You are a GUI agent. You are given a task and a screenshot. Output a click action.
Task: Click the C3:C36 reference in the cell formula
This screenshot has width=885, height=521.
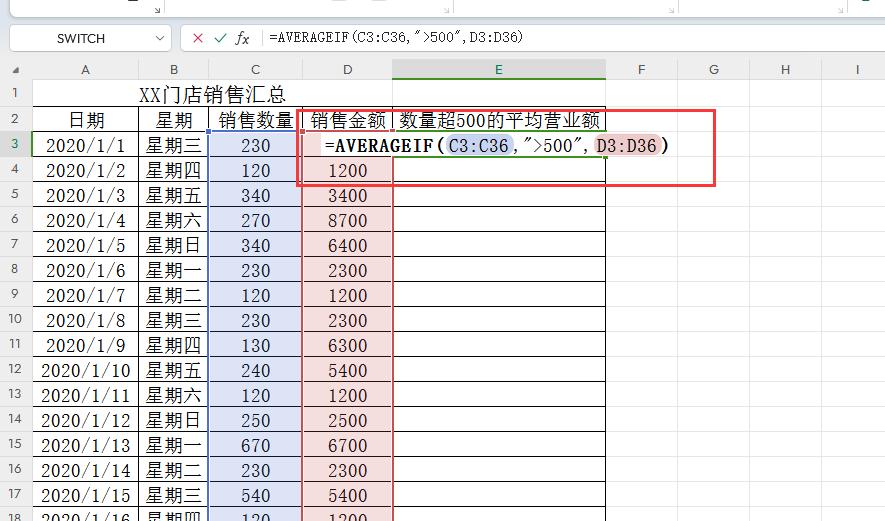point(479,146)
